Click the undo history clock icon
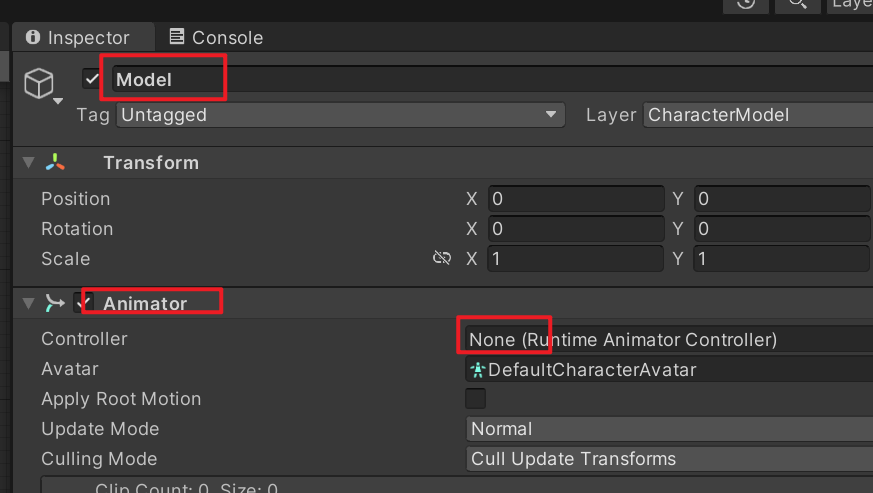Image resolution: width=873 pixels, height=493 pixels. 746,3
